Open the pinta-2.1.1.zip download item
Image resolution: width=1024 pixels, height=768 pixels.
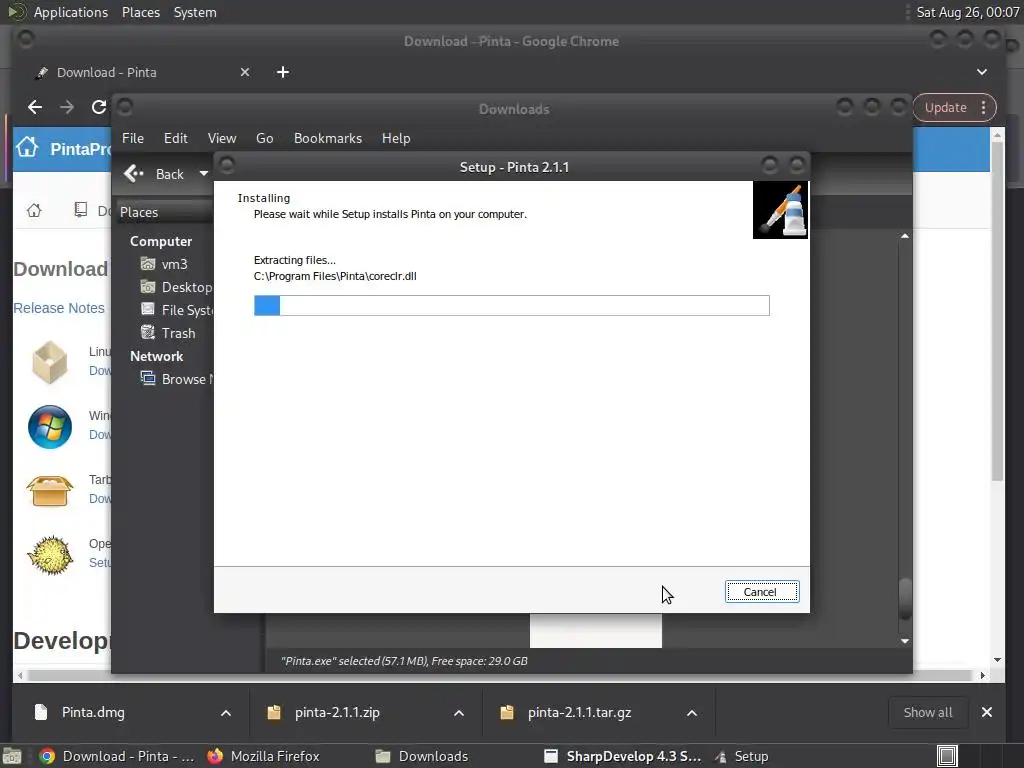point(337,712)
